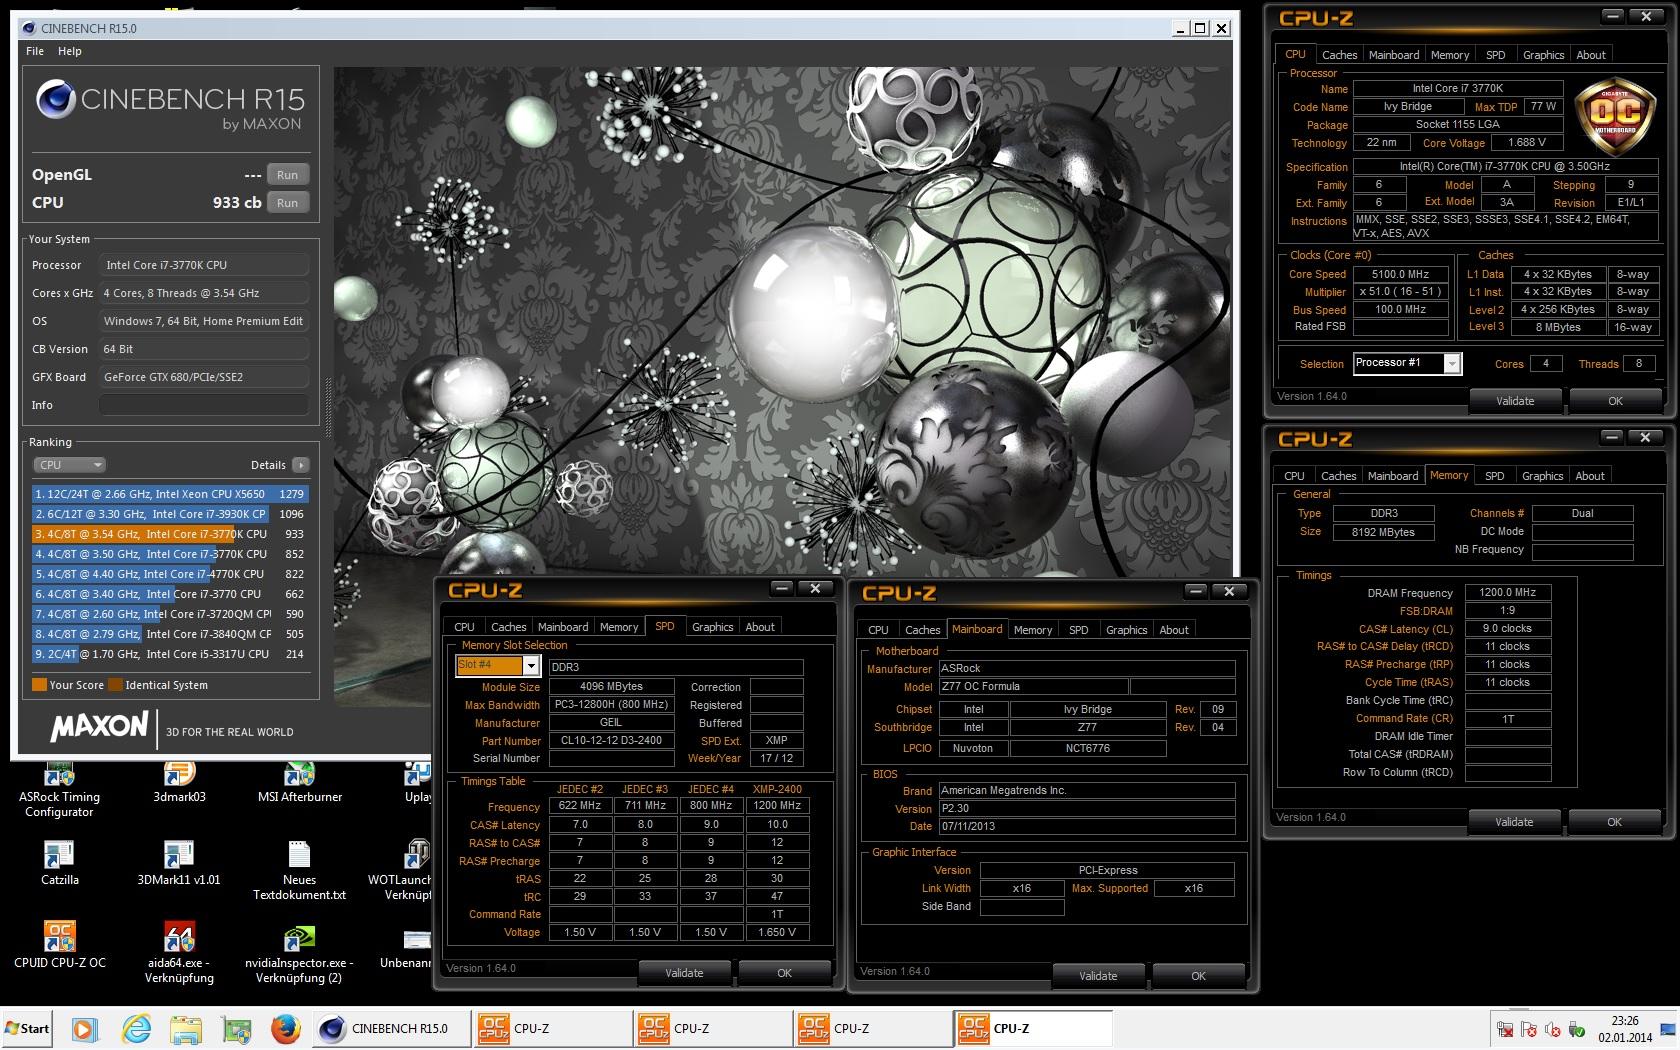
Task: Click the orange Your Score legend swatch
Action: point(39,685)
